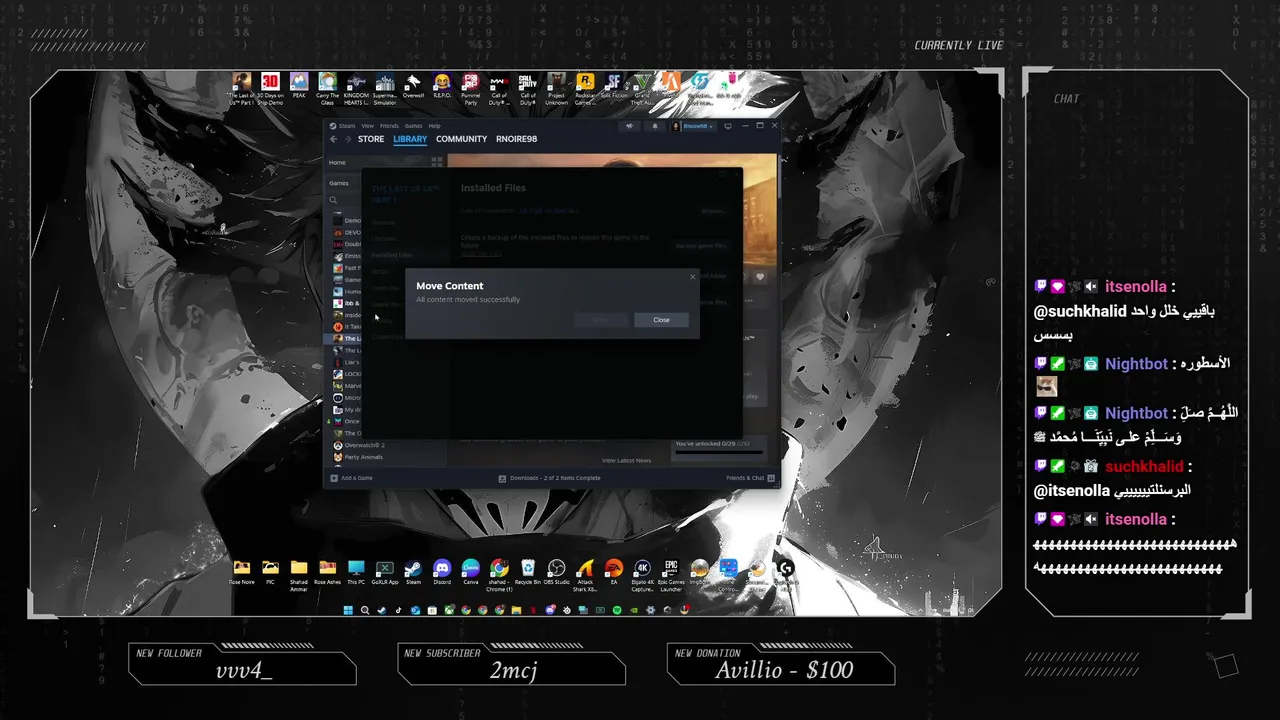
Task: Open the Xbox app from the taskbar
Action: tap(449, 610)
